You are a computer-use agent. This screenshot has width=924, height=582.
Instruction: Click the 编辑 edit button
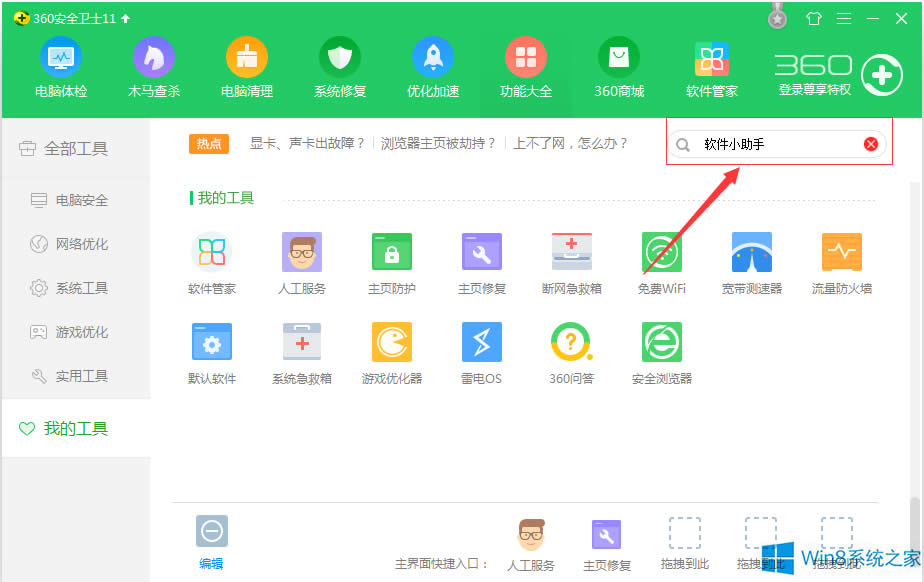point(212,543)
